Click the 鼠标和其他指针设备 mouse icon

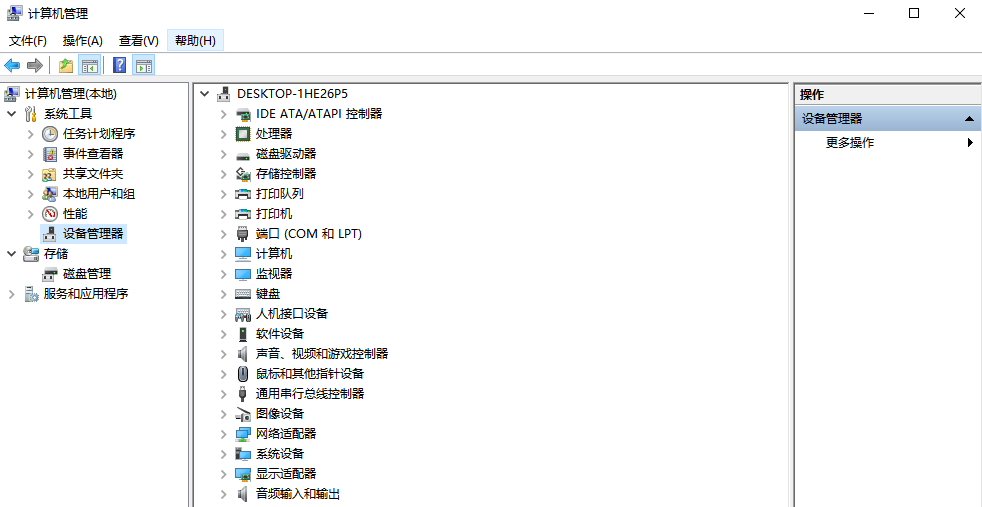pyautogui.click(x=243, y=374)
